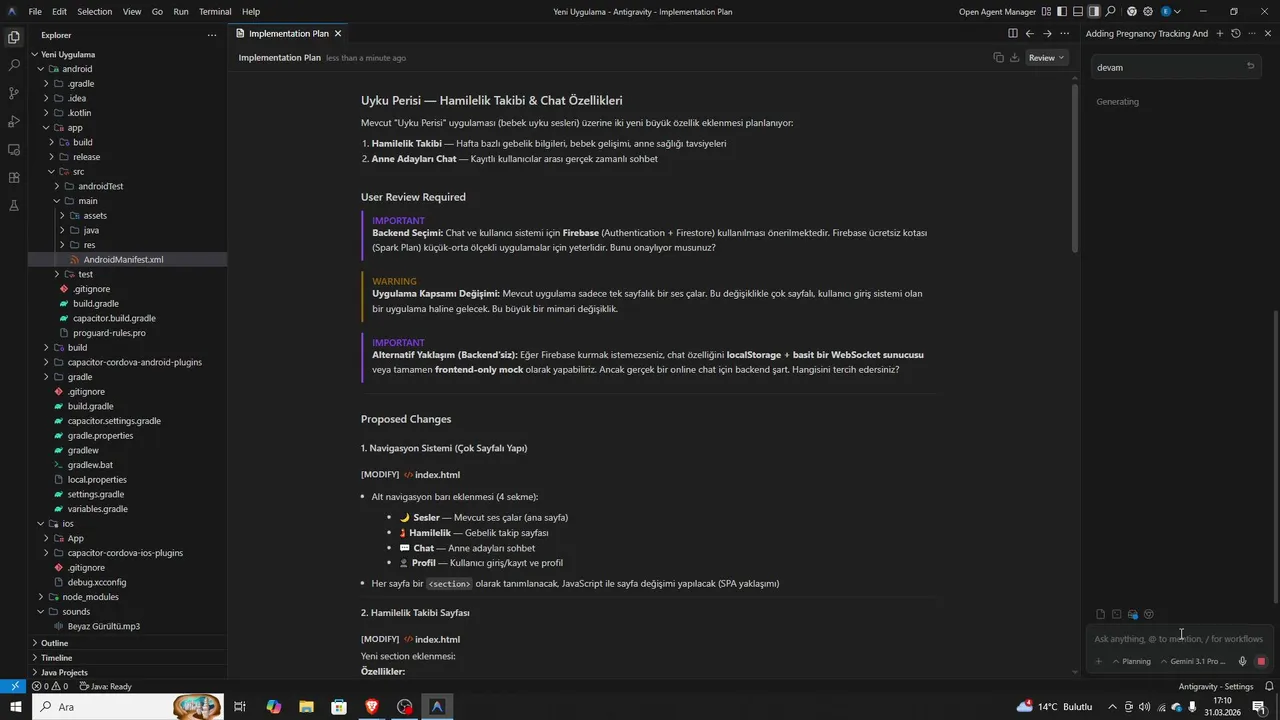The height and width of the screenshot is (720, 1280).
Task: Click the file artifact icon above chat input
Action: 1101,615
